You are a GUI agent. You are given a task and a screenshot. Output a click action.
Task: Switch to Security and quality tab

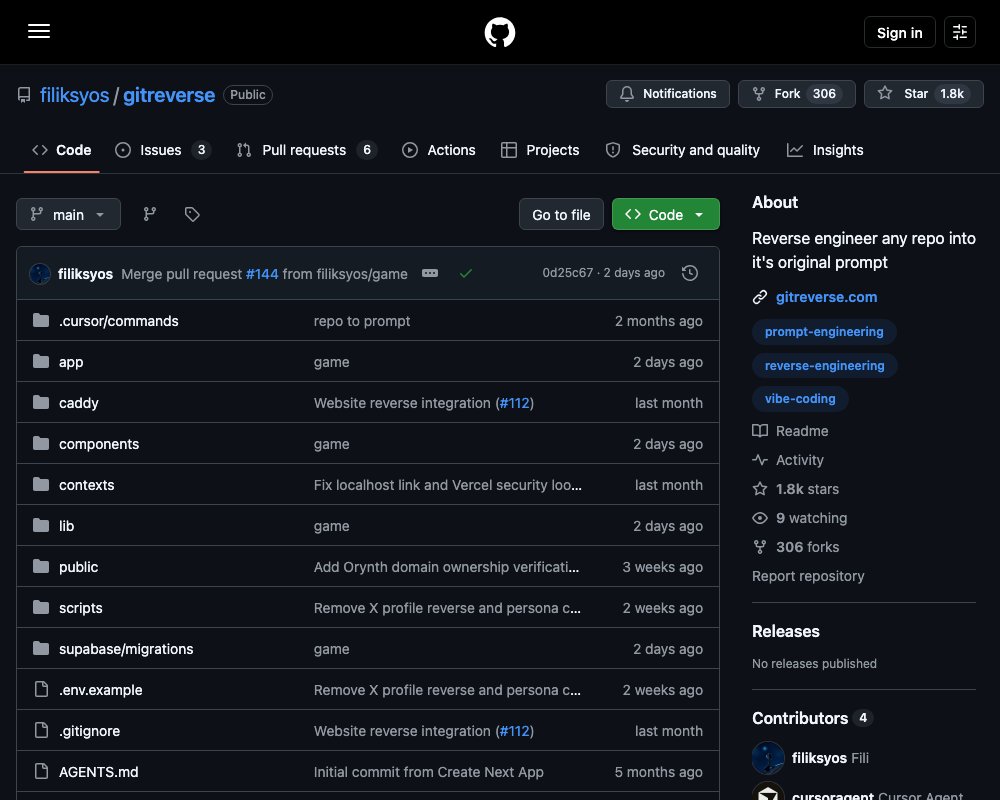click(682, 150)
